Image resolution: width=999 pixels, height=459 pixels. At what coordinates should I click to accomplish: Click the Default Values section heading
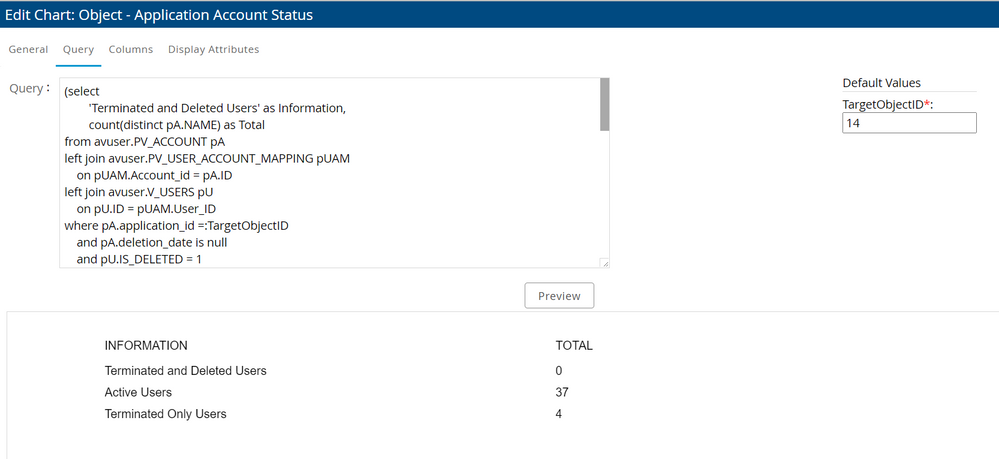(881, 83)
